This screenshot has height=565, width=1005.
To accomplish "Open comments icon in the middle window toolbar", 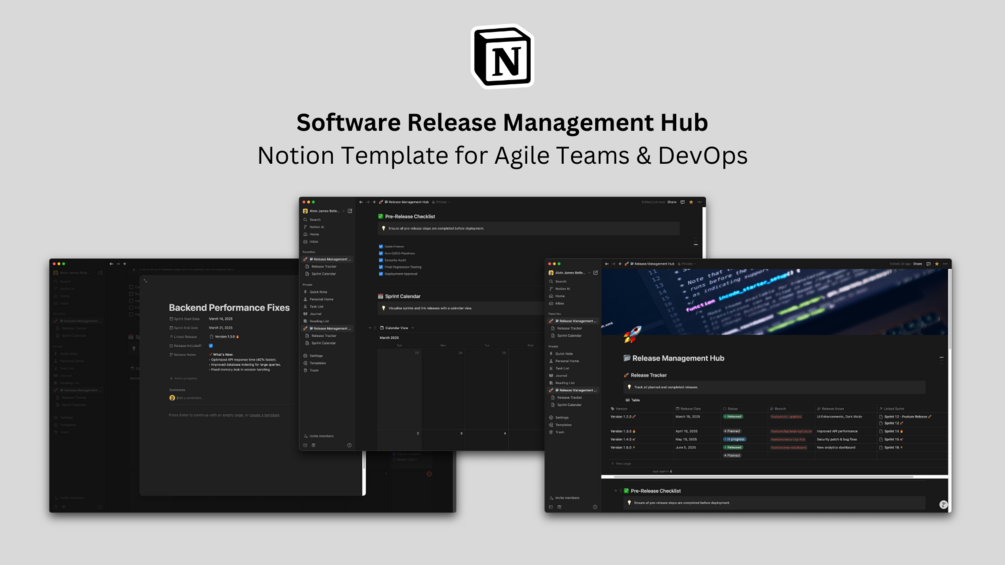I will (683, 202).
